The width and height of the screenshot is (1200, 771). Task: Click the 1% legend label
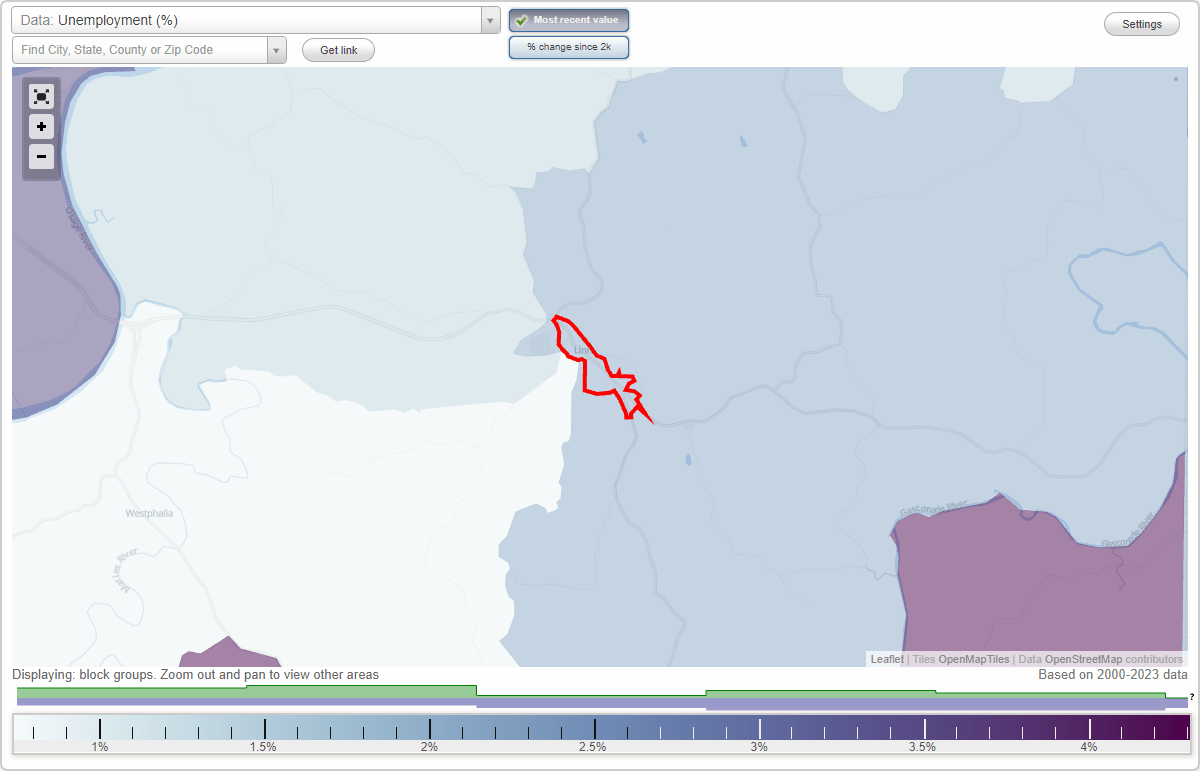point(100,747)
